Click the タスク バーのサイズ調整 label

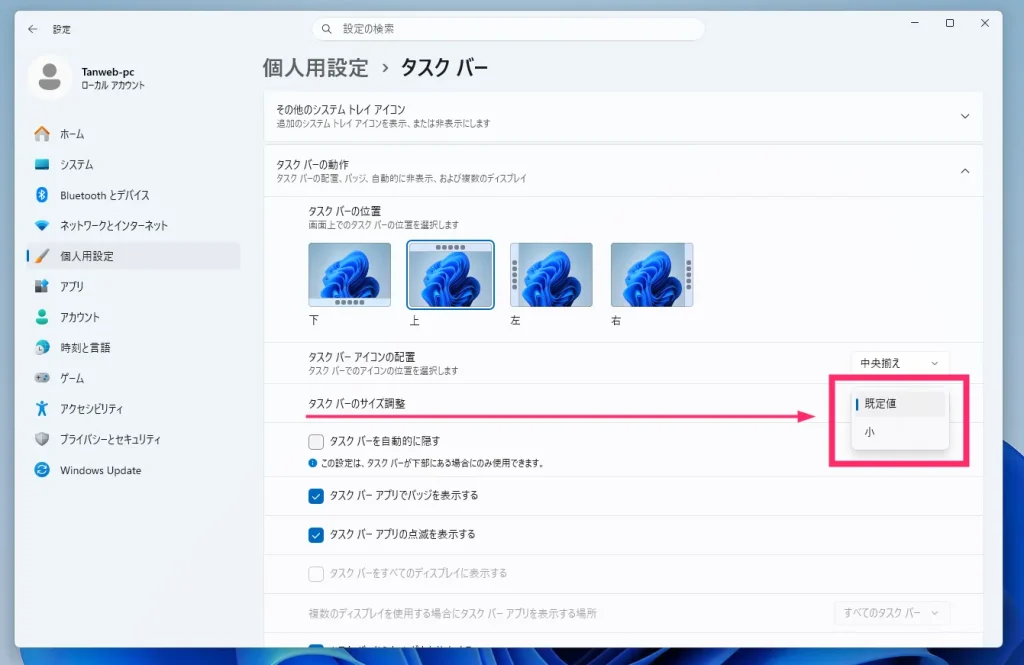357,404
